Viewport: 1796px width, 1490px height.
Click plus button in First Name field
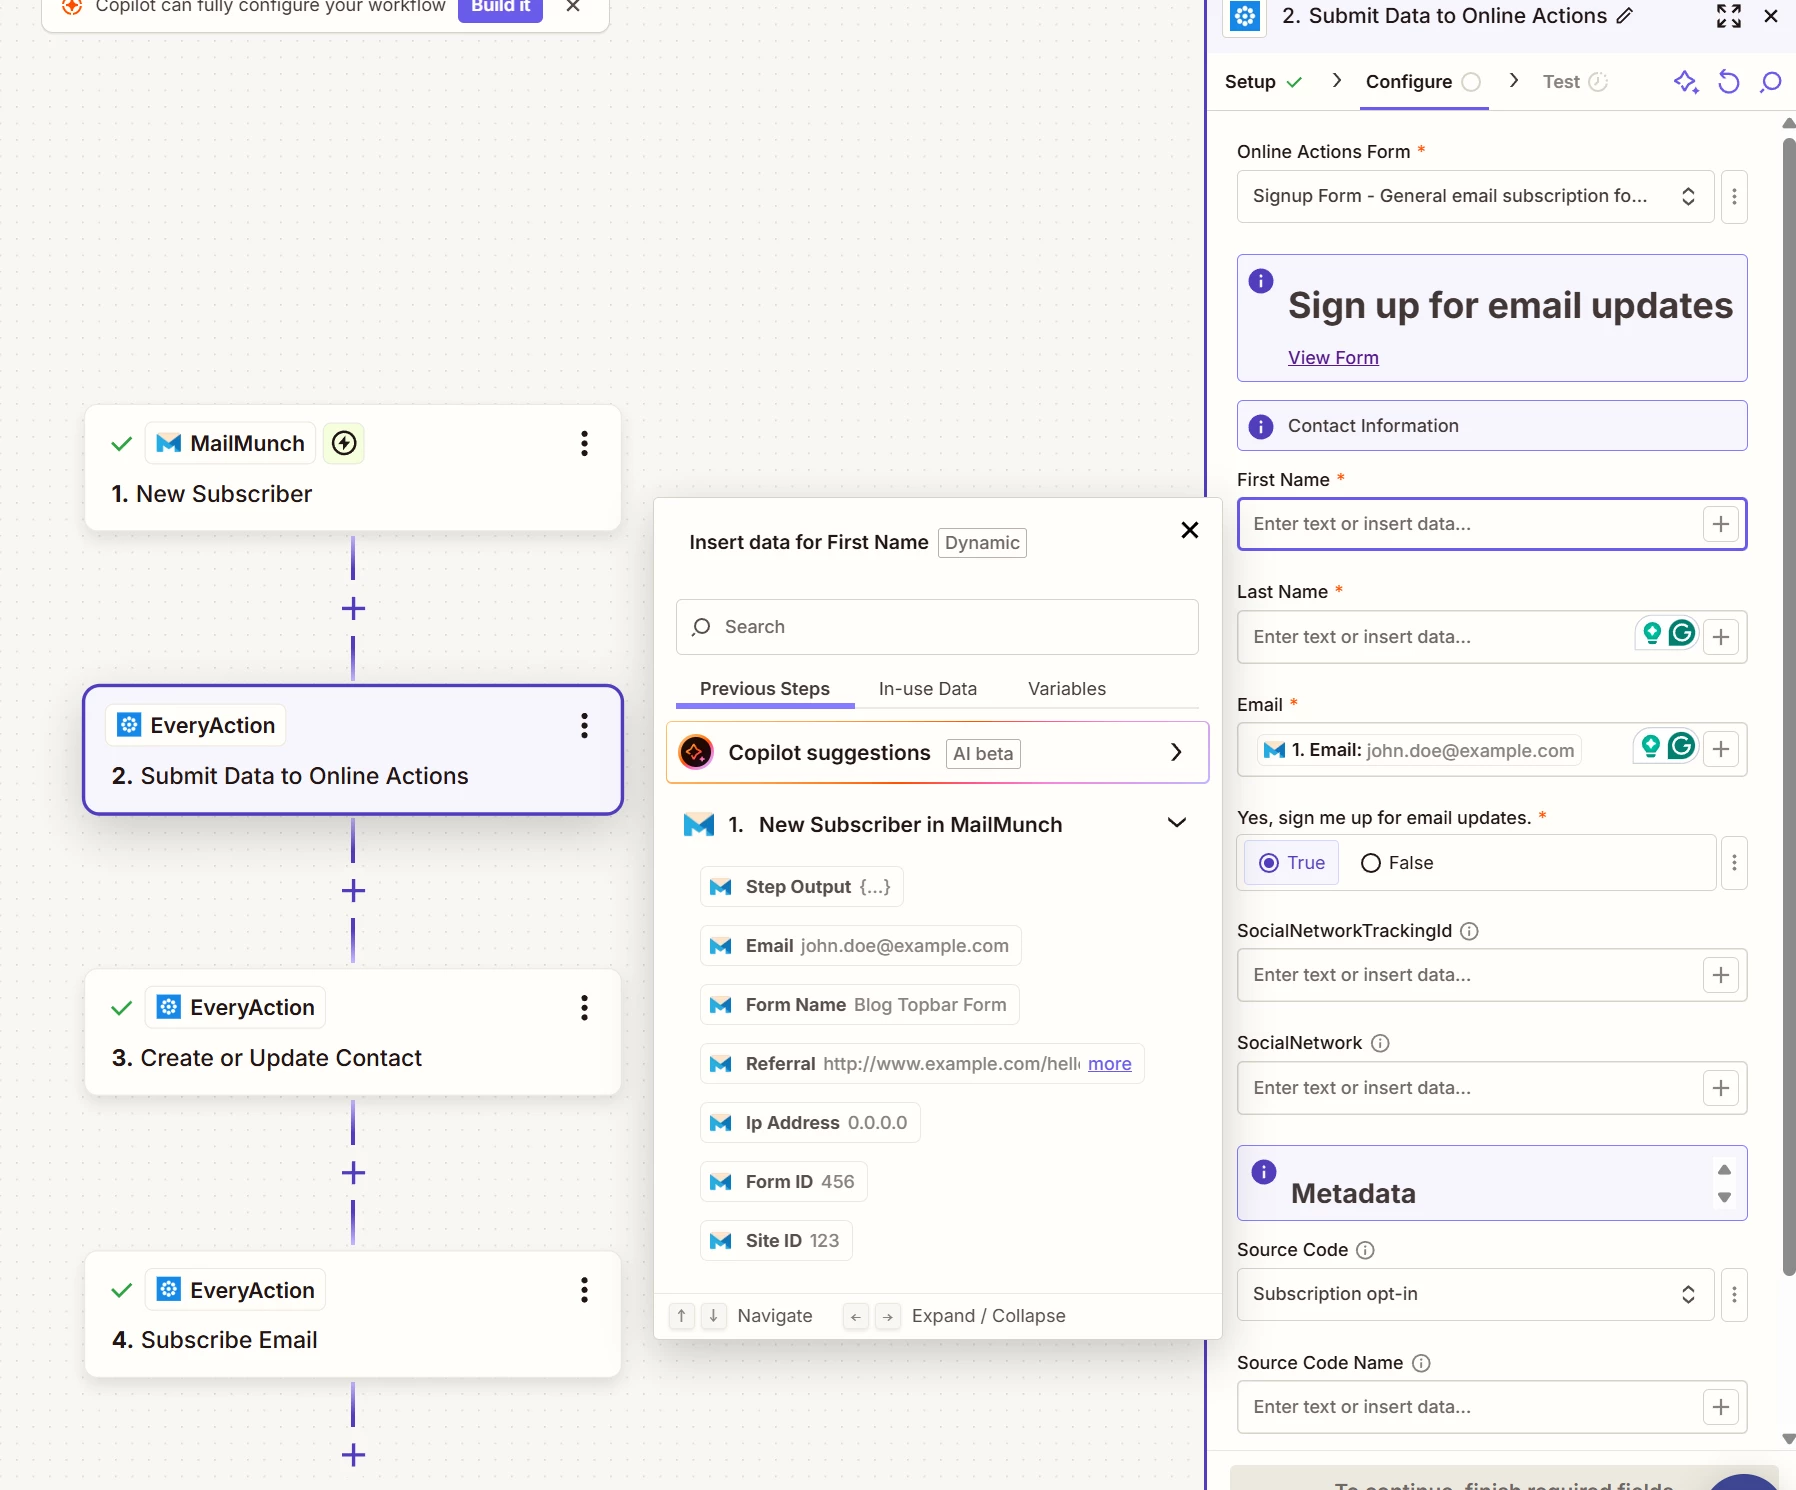[x=1721, y=524]
